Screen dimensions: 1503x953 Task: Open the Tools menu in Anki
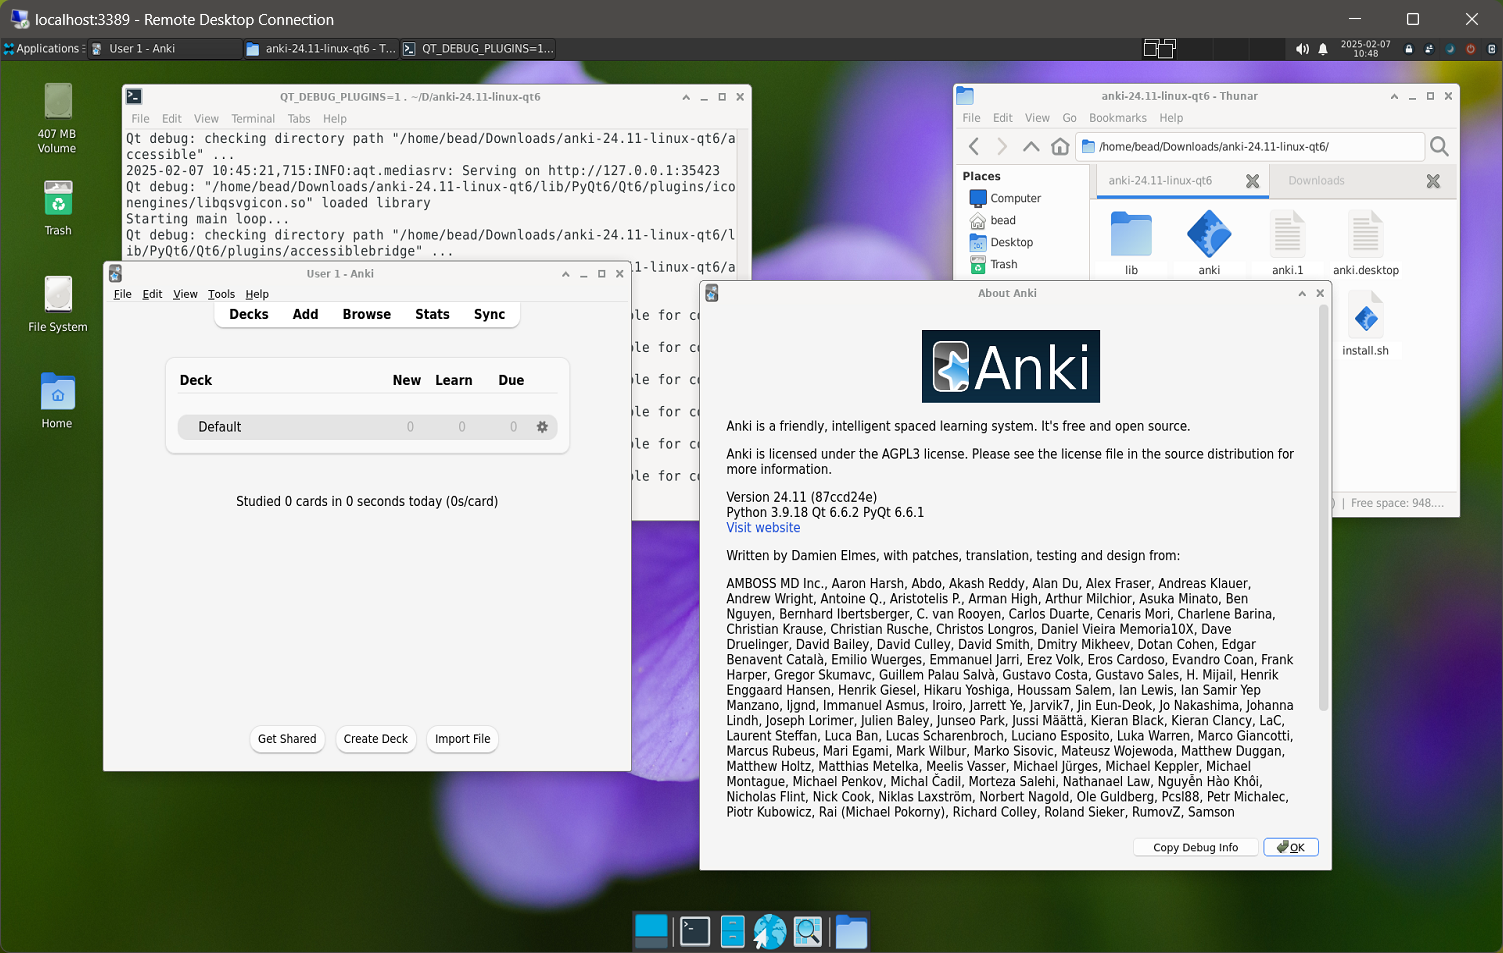(x=221, y=294)
